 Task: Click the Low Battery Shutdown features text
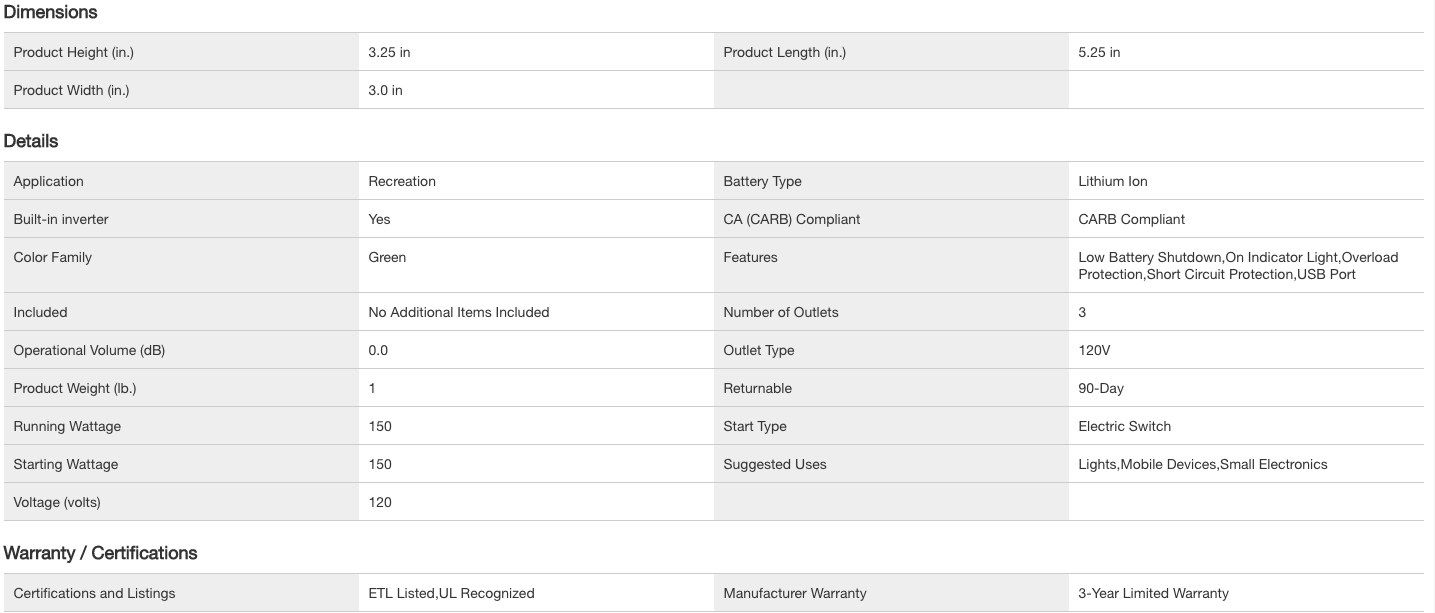(1149, 257)
